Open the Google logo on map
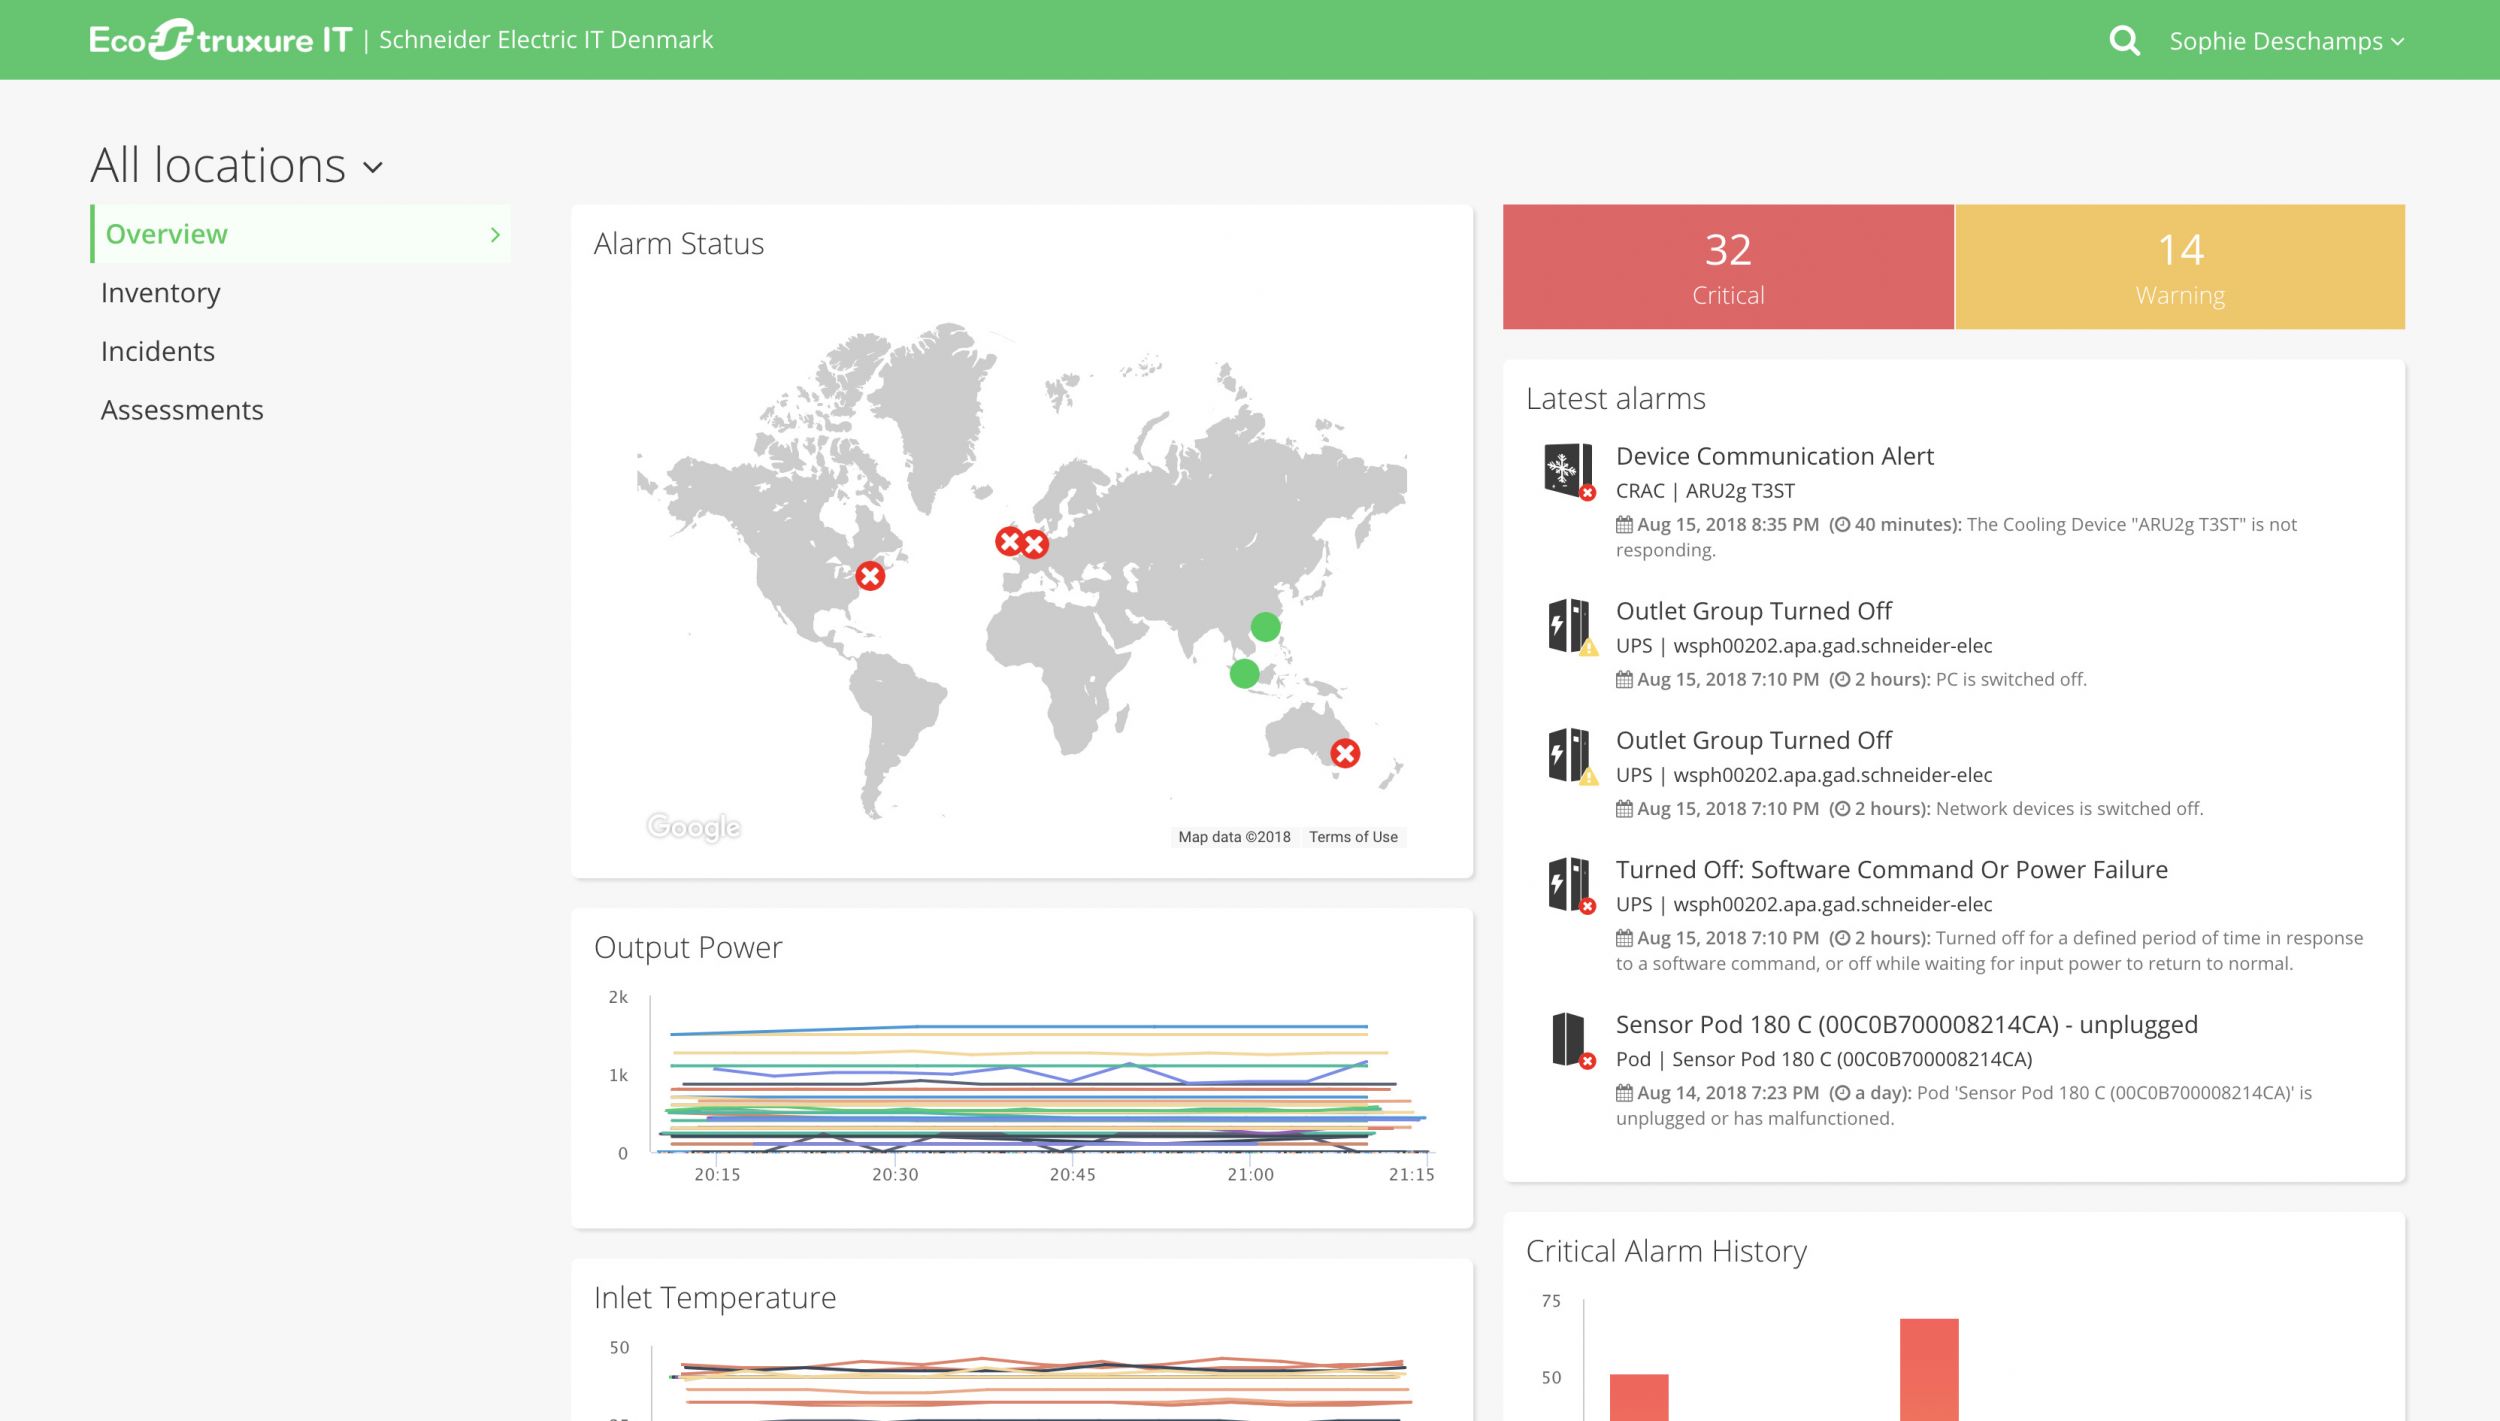Viewport: 2500px width, 1421px height. point(693,827)
